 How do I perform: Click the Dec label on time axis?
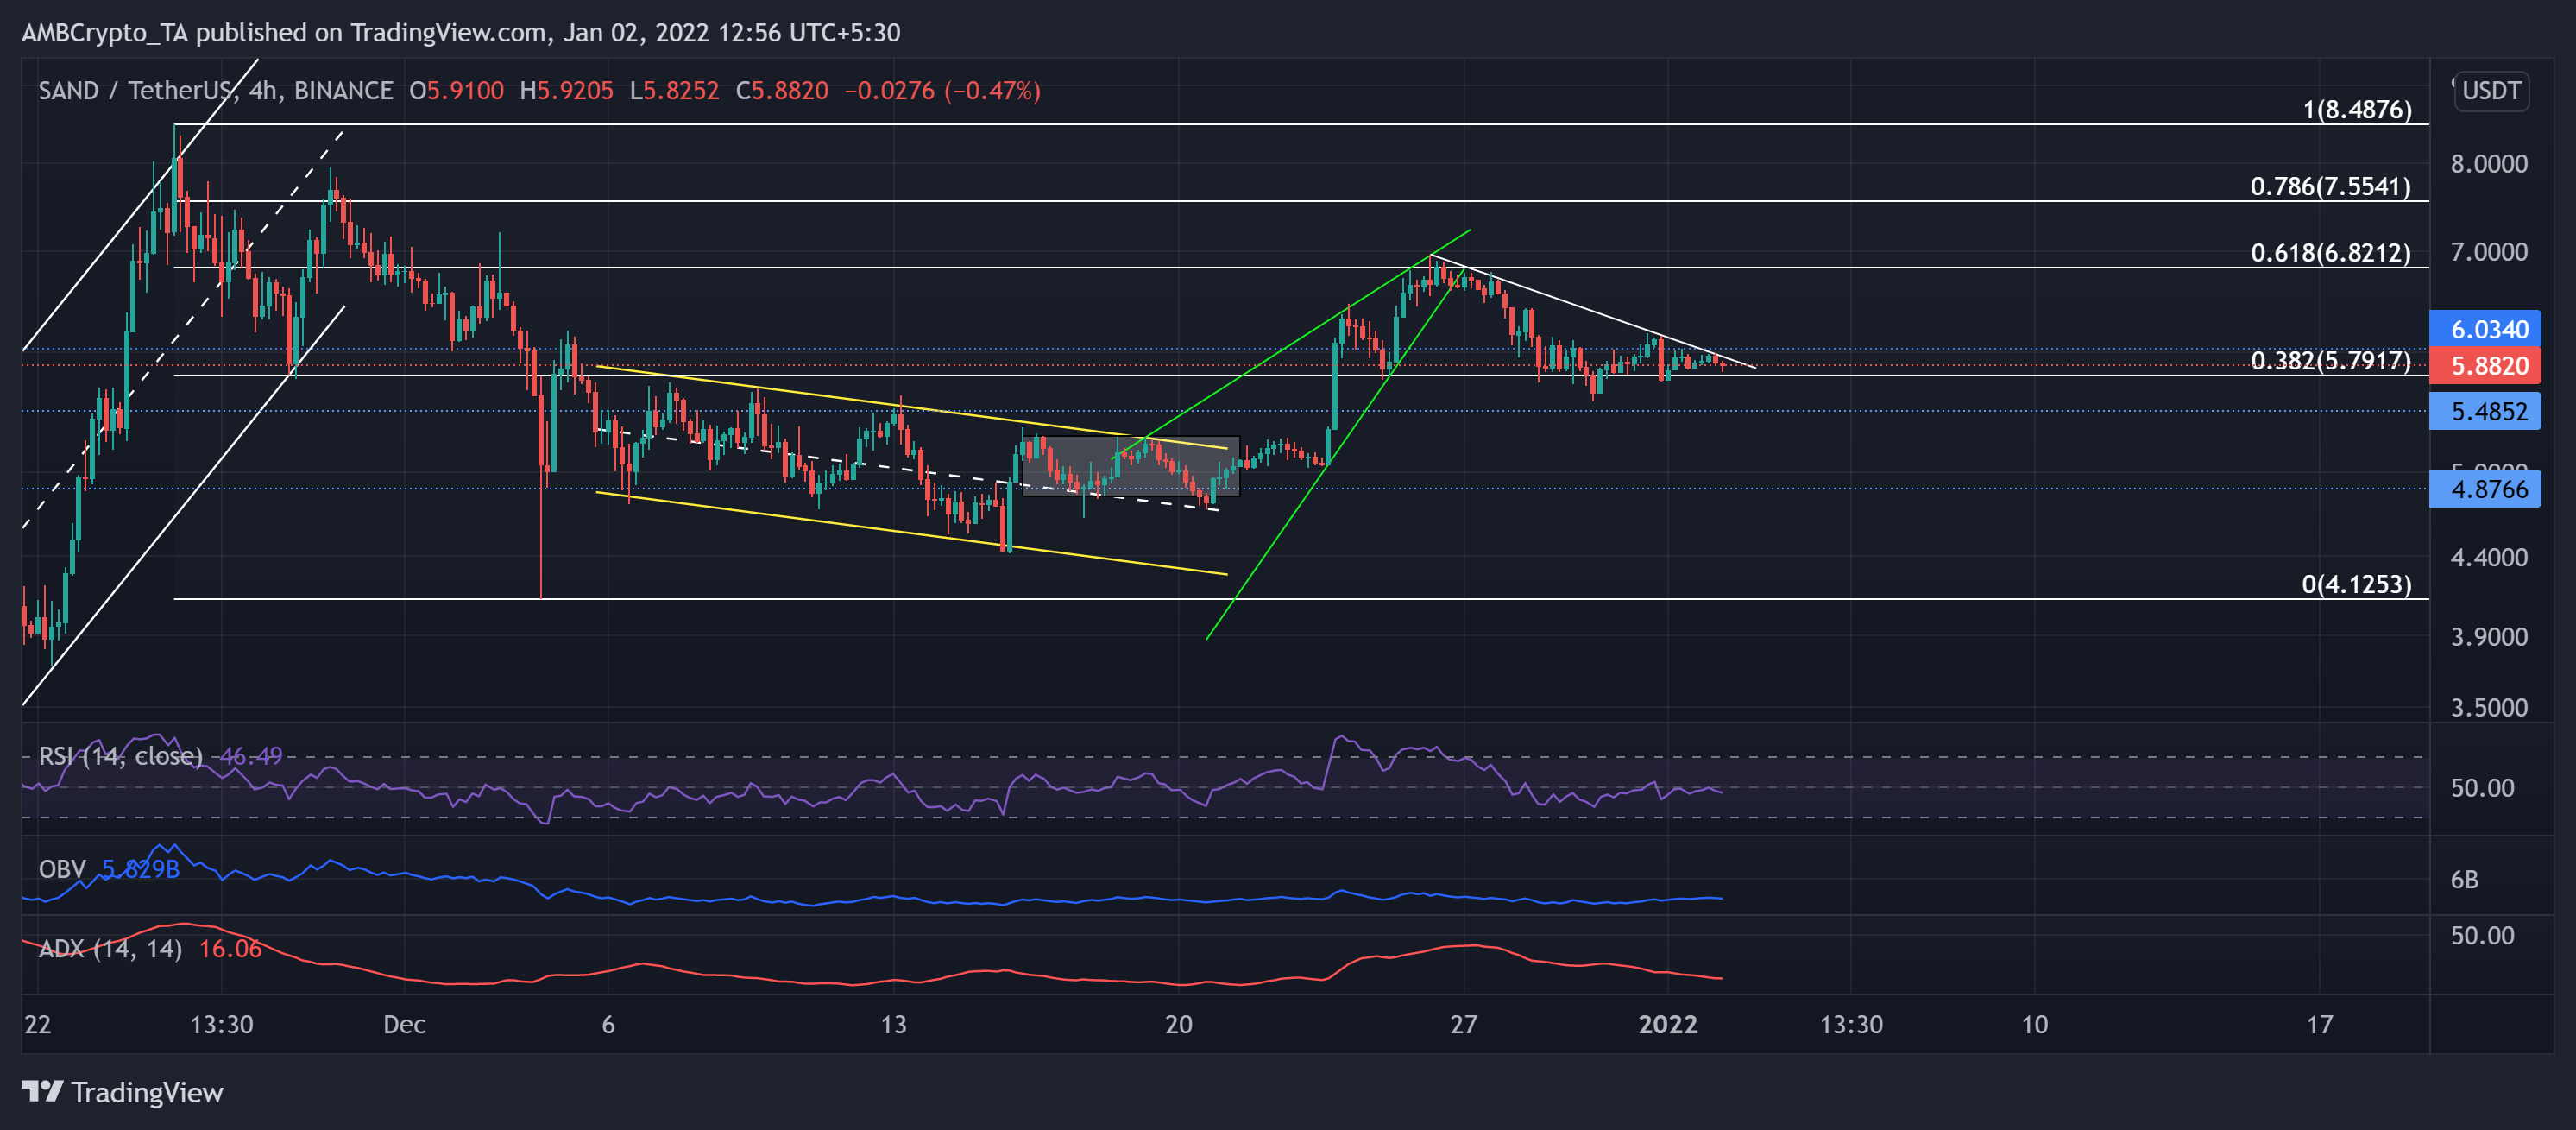[x=404, y=1024]
